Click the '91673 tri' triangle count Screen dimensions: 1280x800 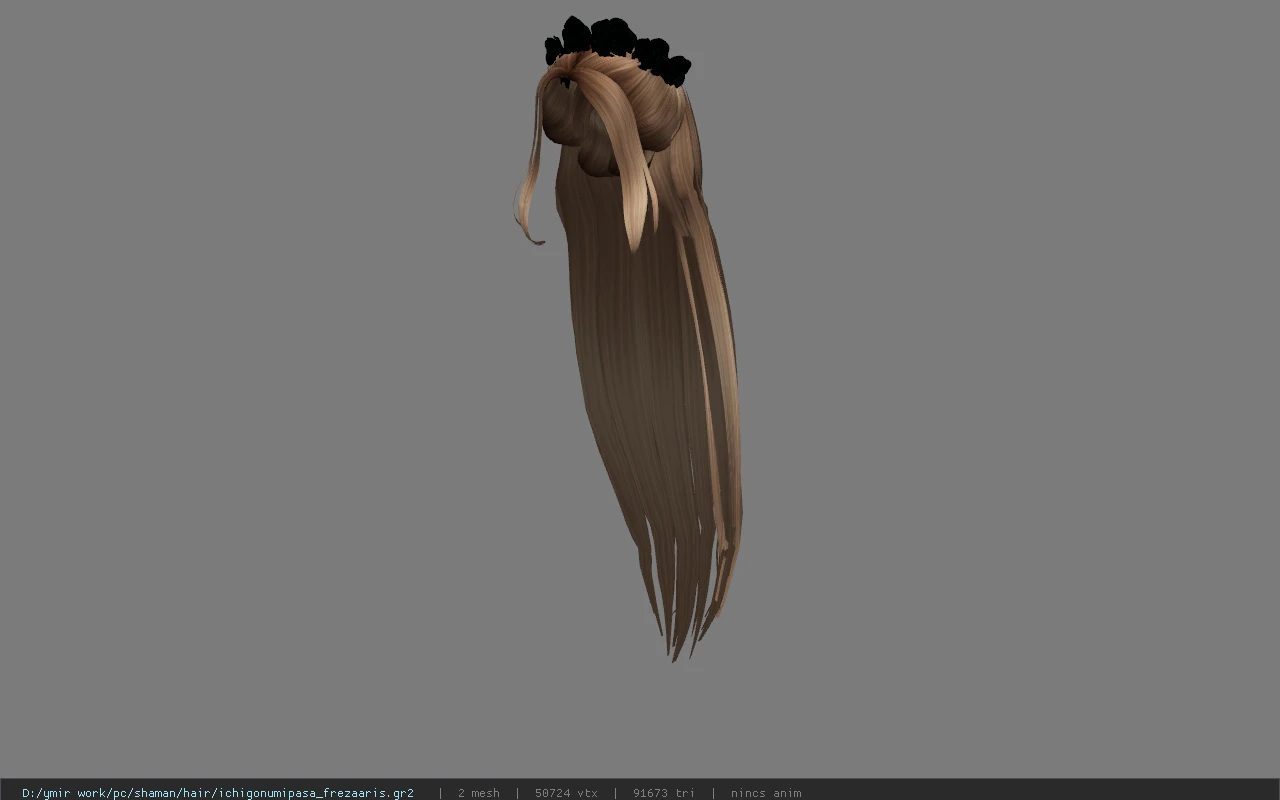pos(663,793)
